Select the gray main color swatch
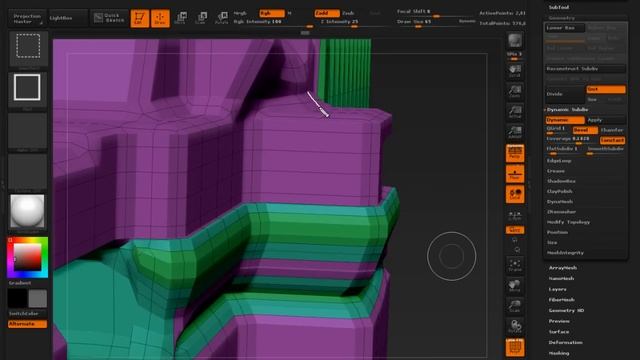Image resolution: width=640 pixels, height=360 pixels. pyautogui.click(x=38, y=299)
